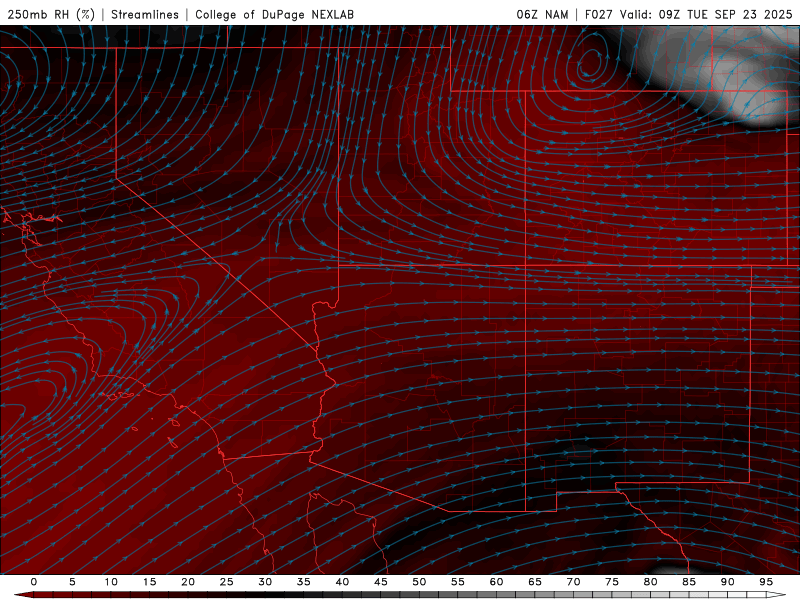The image size is (800, 600).
Task: Click the '40' label on the color scale
Action: 342,582
